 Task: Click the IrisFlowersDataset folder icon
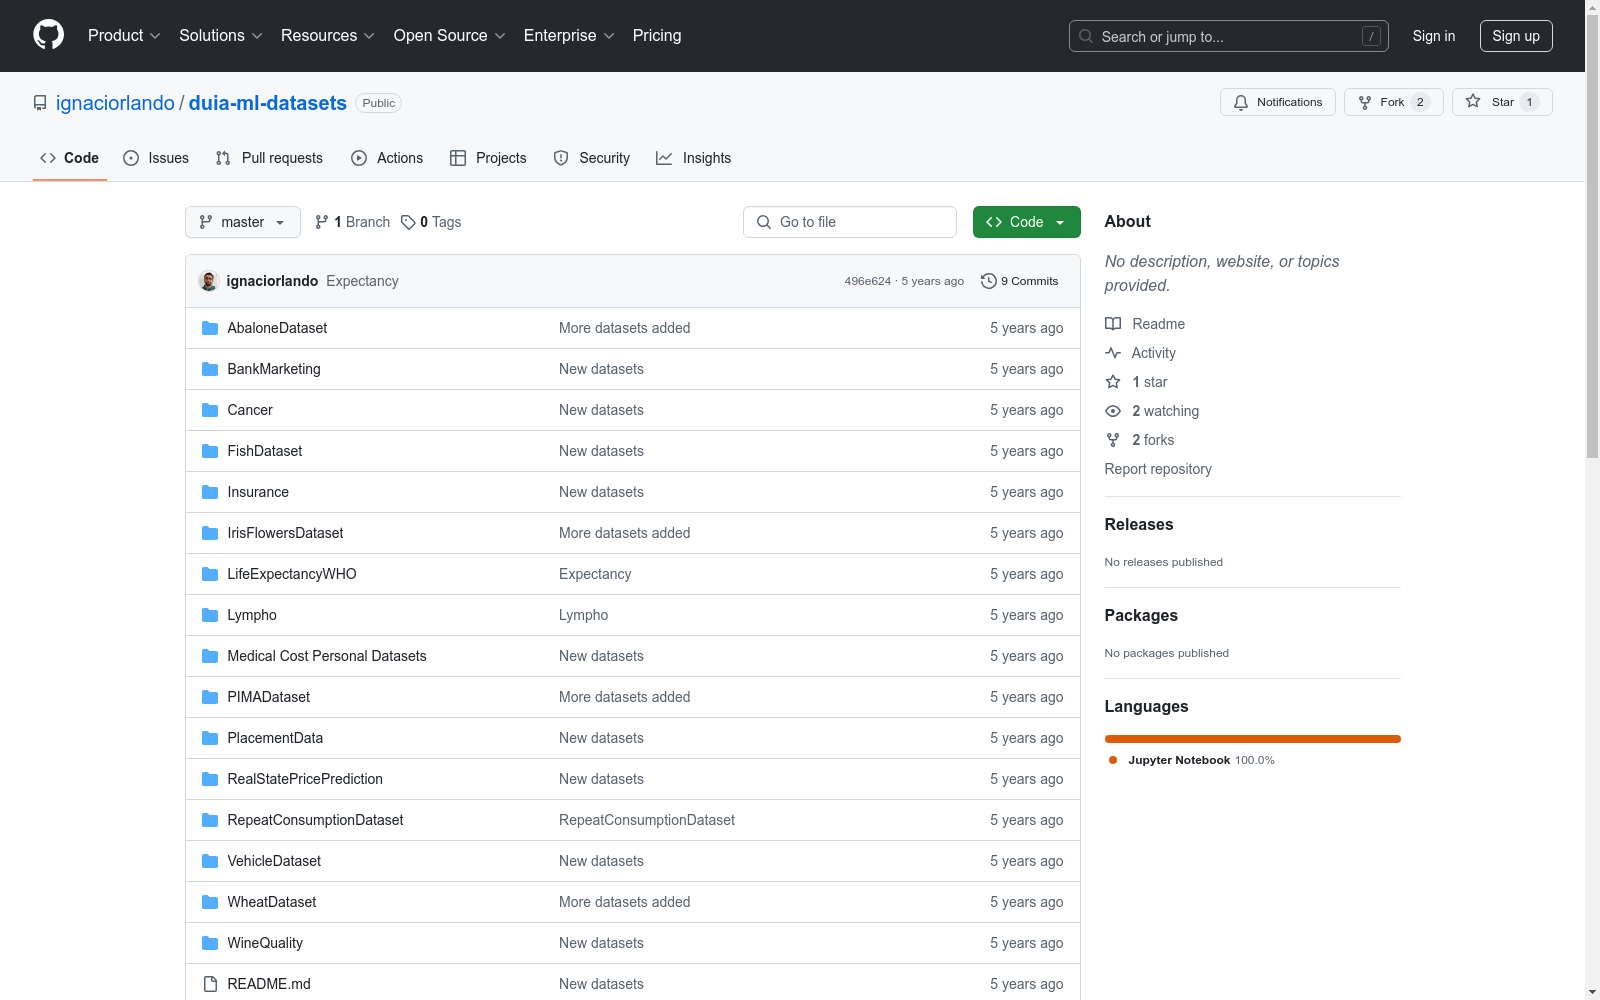click(210, 533)
